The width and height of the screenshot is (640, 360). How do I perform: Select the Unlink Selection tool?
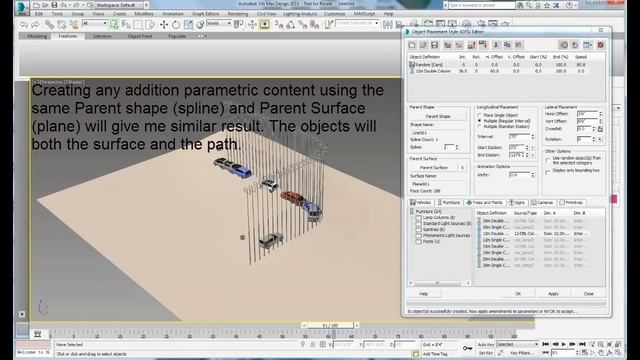62,24
